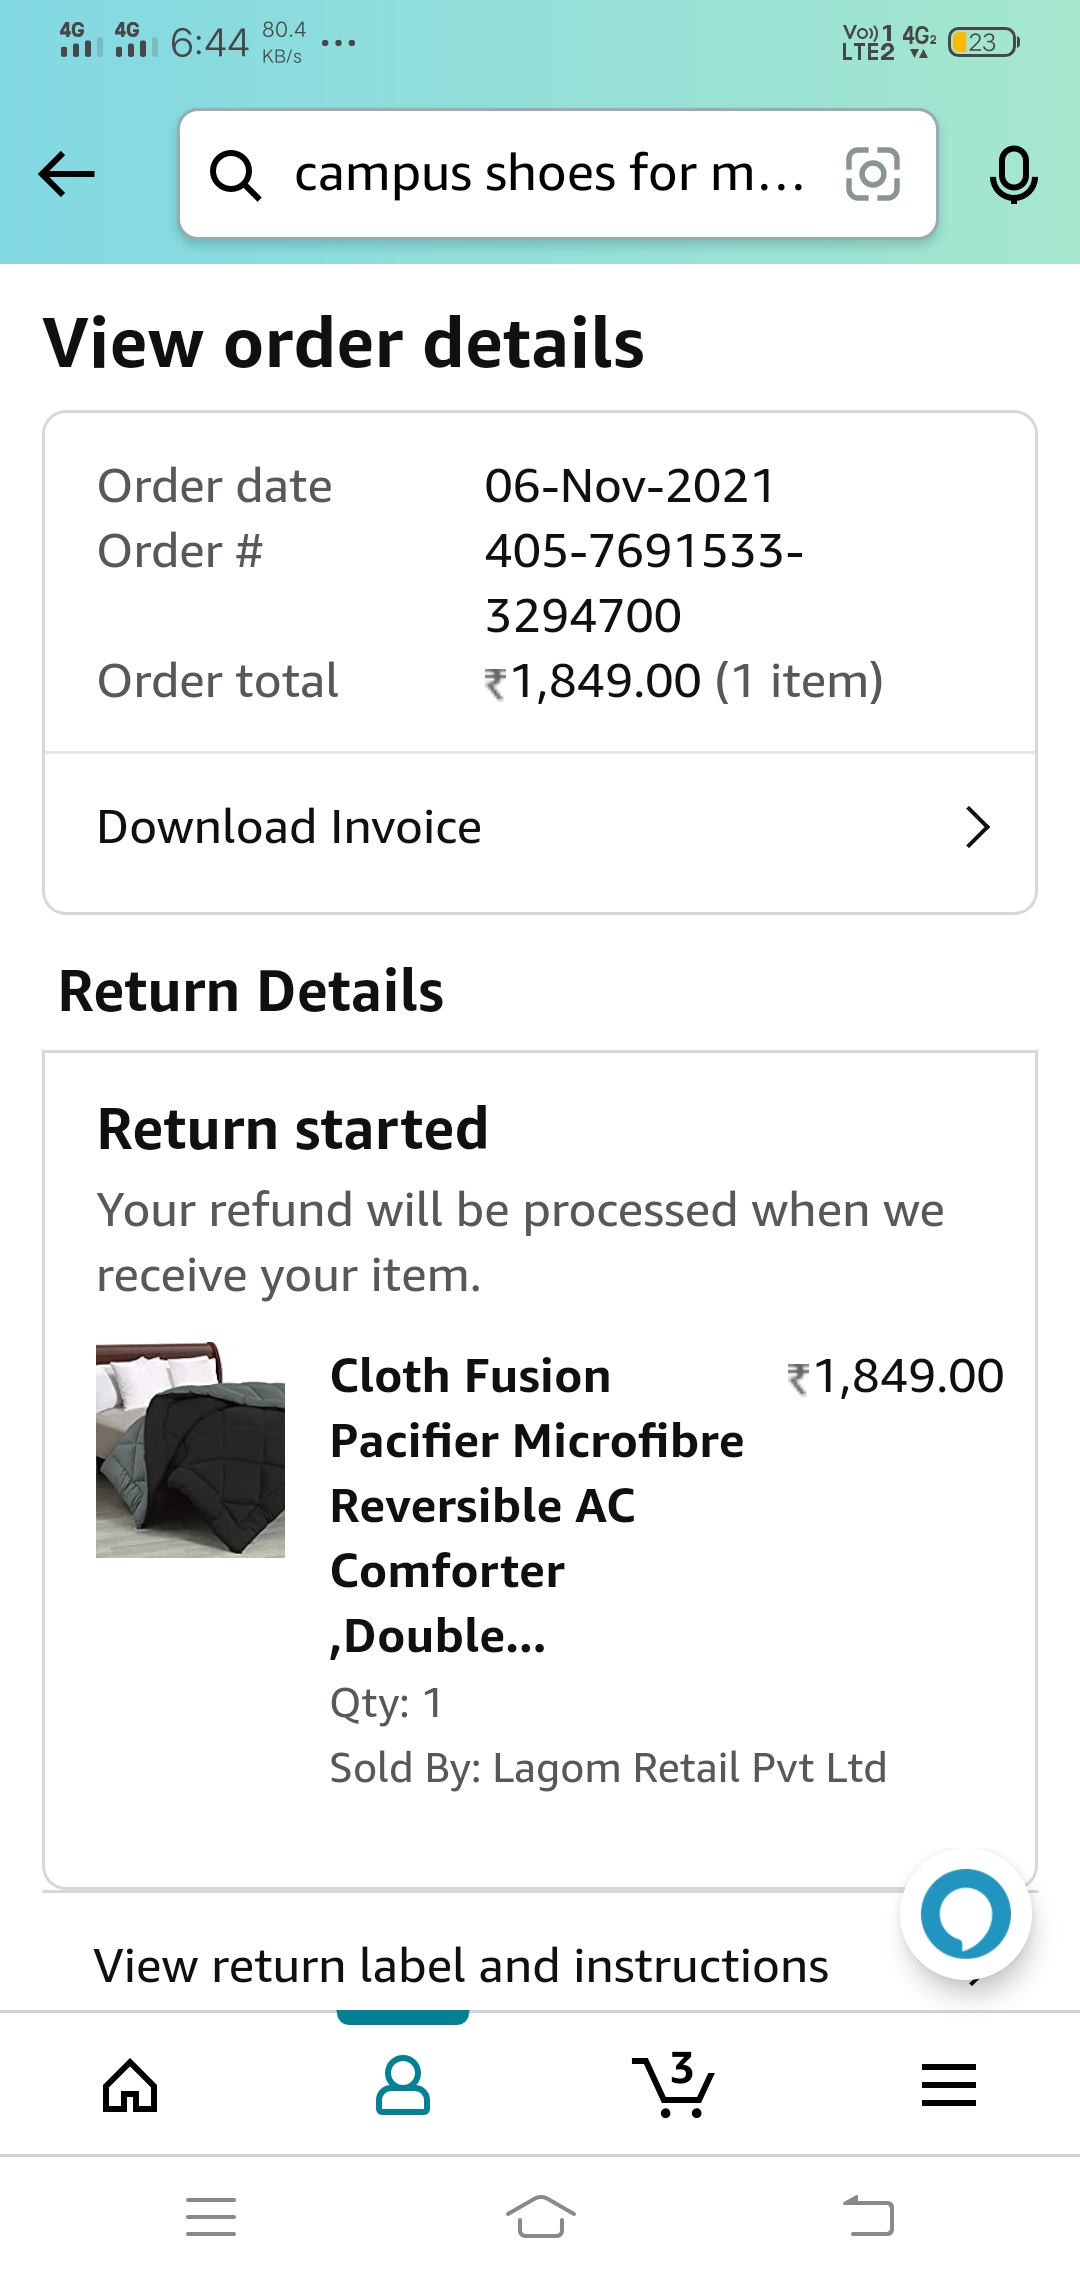
Task: Open the camera lens scan icon
Action: 872,174
